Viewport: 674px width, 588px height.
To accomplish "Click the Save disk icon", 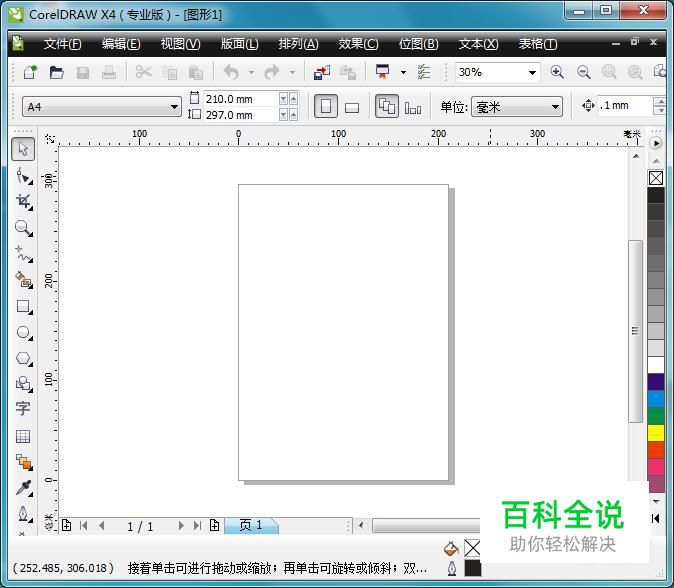I will [x=83, y=73].
